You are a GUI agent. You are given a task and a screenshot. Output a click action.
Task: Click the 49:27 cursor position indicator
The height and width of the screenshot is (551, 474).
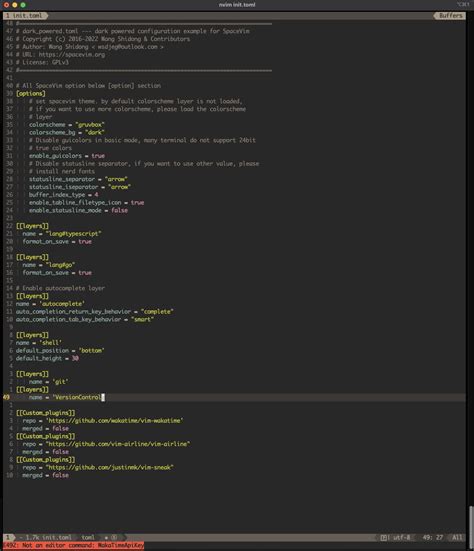click(x=433, y=538)
